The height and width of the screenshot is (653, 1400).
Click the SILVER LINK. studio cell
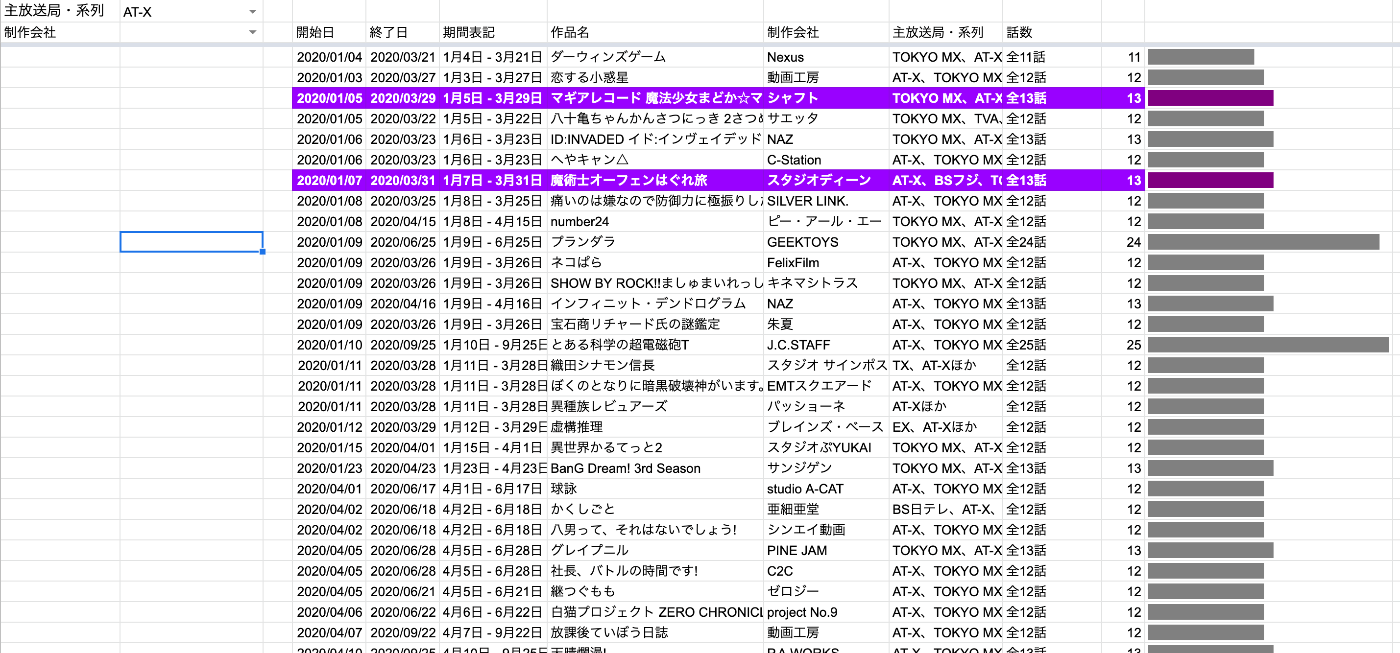click(x=826, y=201)
